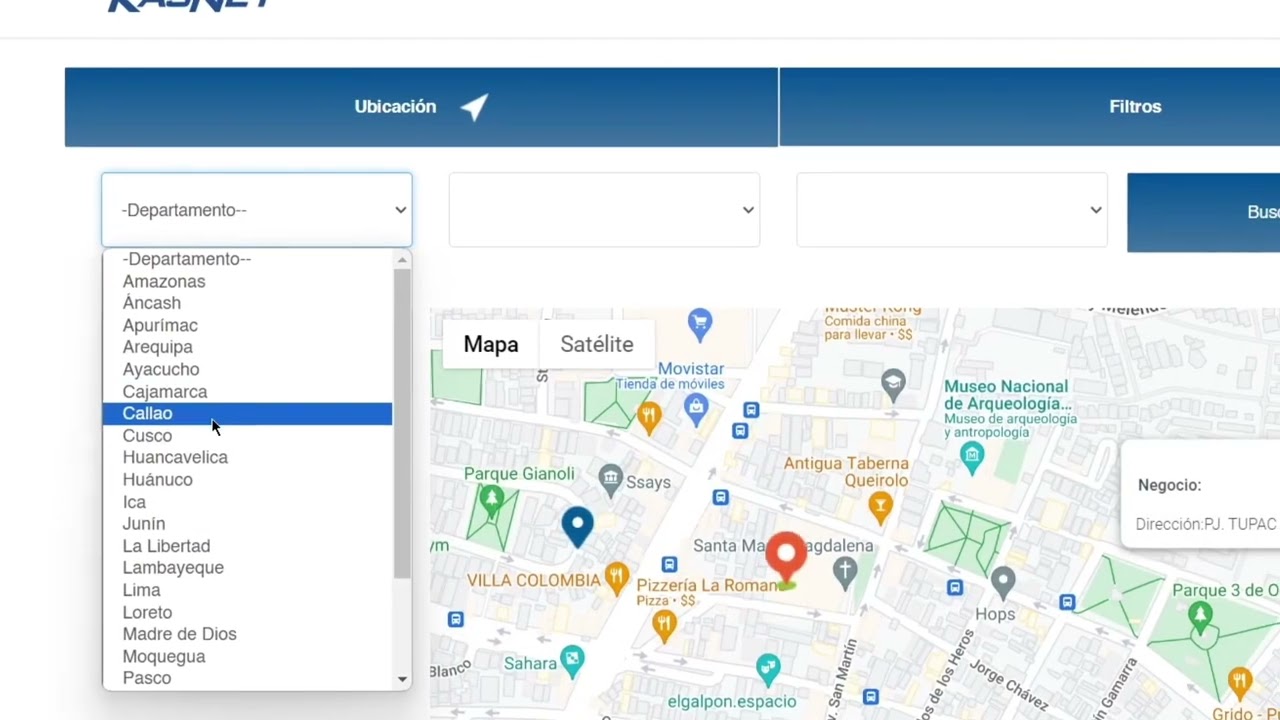Click the blue Buscar button
Image resolution: width=1280 pixels, height=720 pixels.
click(1203, 212)
